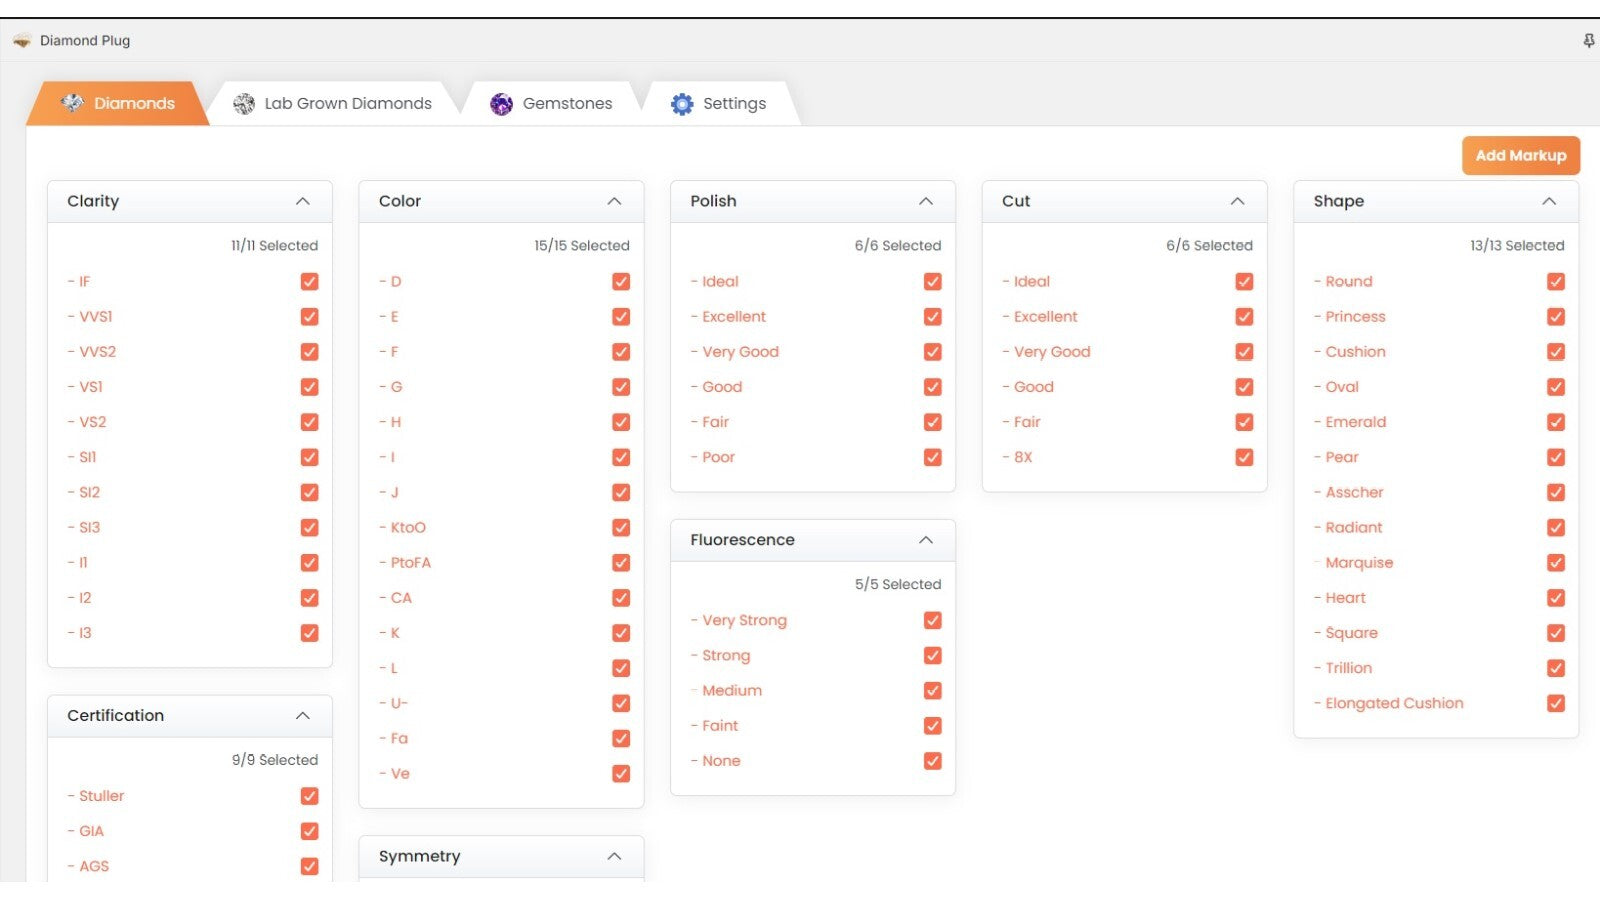
Task: Click the 'Trillion' shape label
Action: point(1348,668)
